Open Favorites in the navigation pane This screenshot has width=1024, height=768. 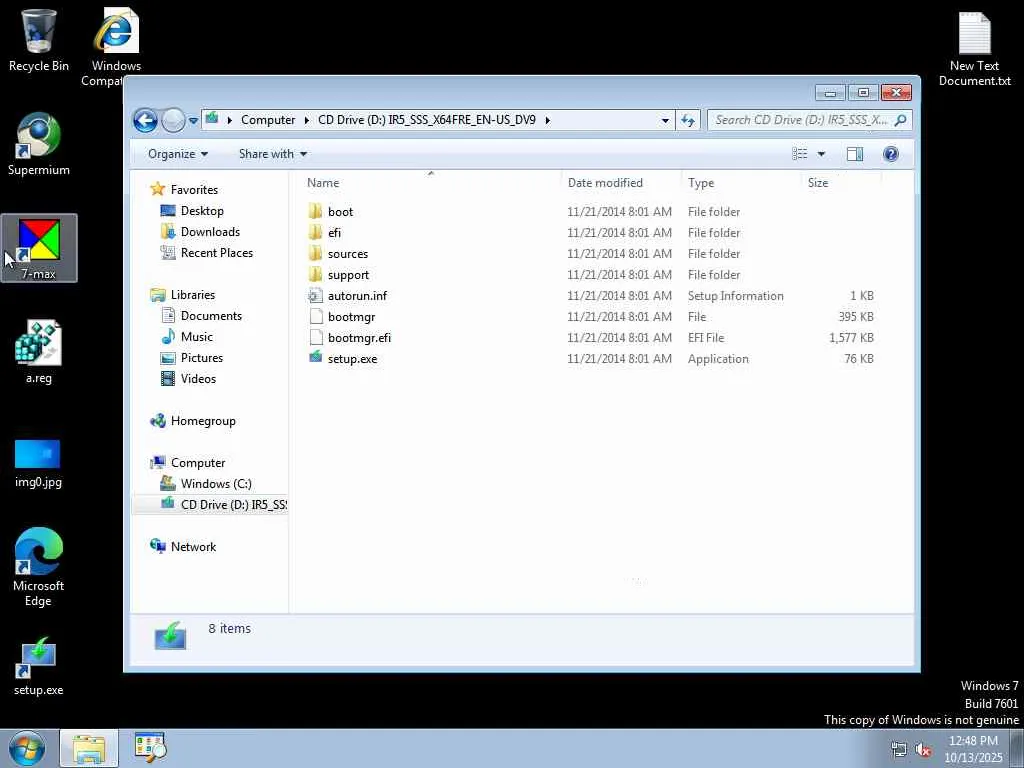point(194,189)
